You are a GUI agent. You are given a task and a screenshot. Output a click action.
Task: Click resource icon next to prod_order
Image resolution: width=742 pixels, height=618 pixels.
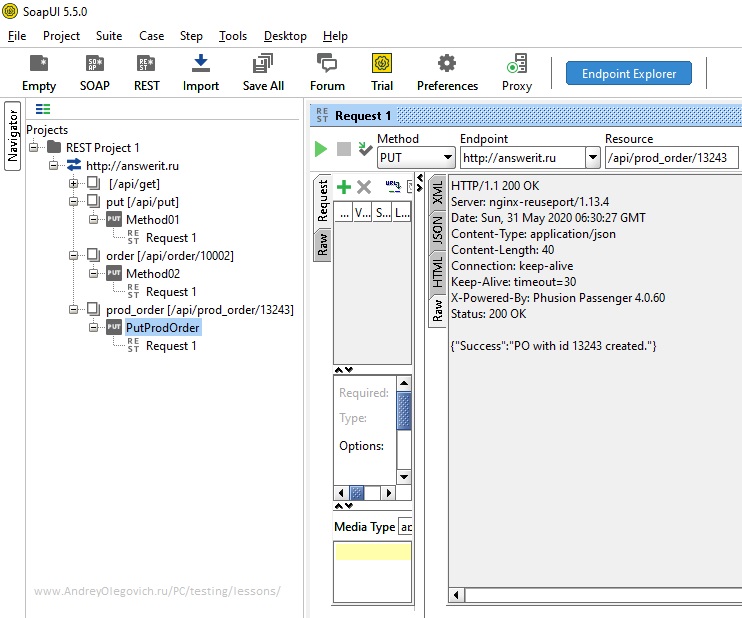pos(94,309)
